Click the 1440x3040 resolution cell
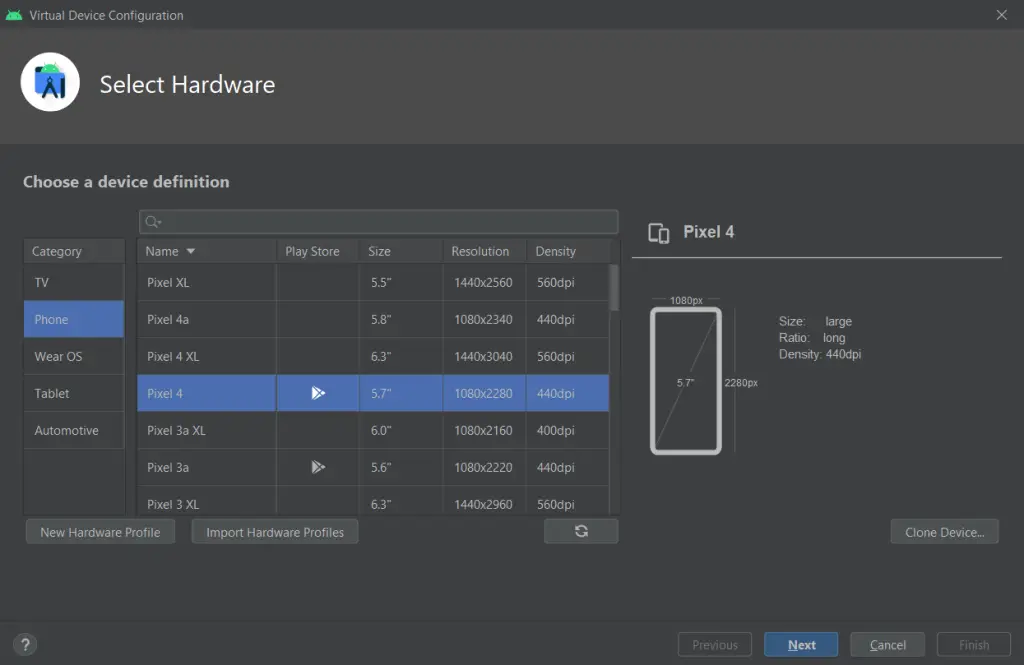This screenshot has height=665, width=1024. click(485, 356)
